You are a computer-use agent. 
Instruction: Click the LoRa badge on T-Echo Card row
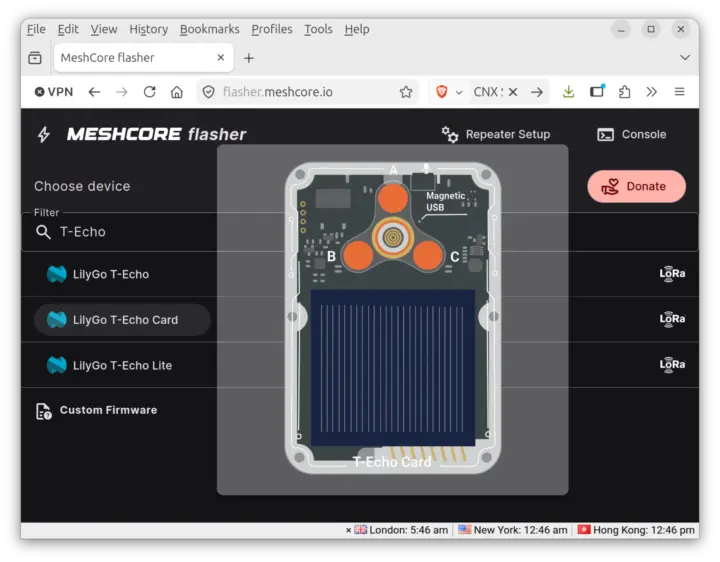672,319
